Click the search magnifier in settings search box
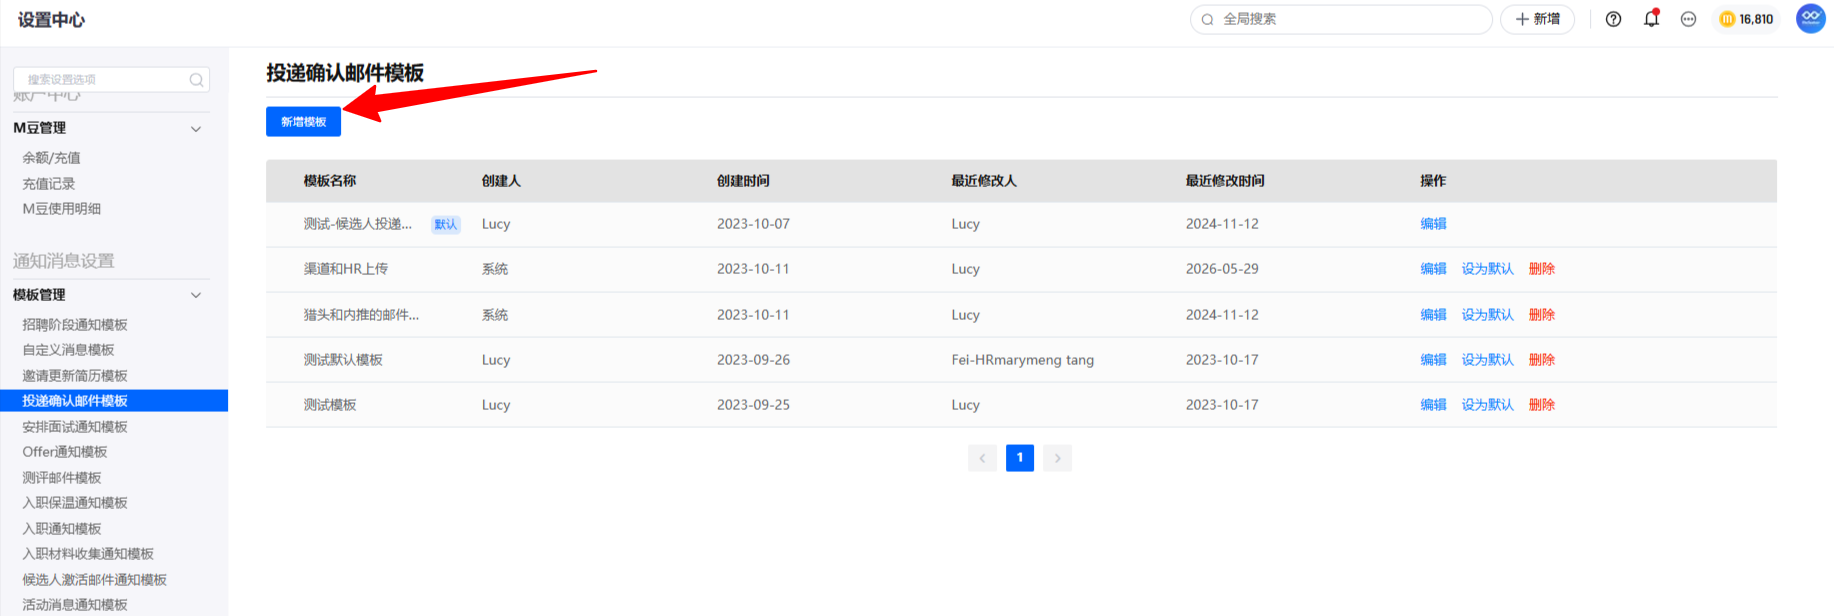This screenshot has height=616, width=1834. [197, 80]
